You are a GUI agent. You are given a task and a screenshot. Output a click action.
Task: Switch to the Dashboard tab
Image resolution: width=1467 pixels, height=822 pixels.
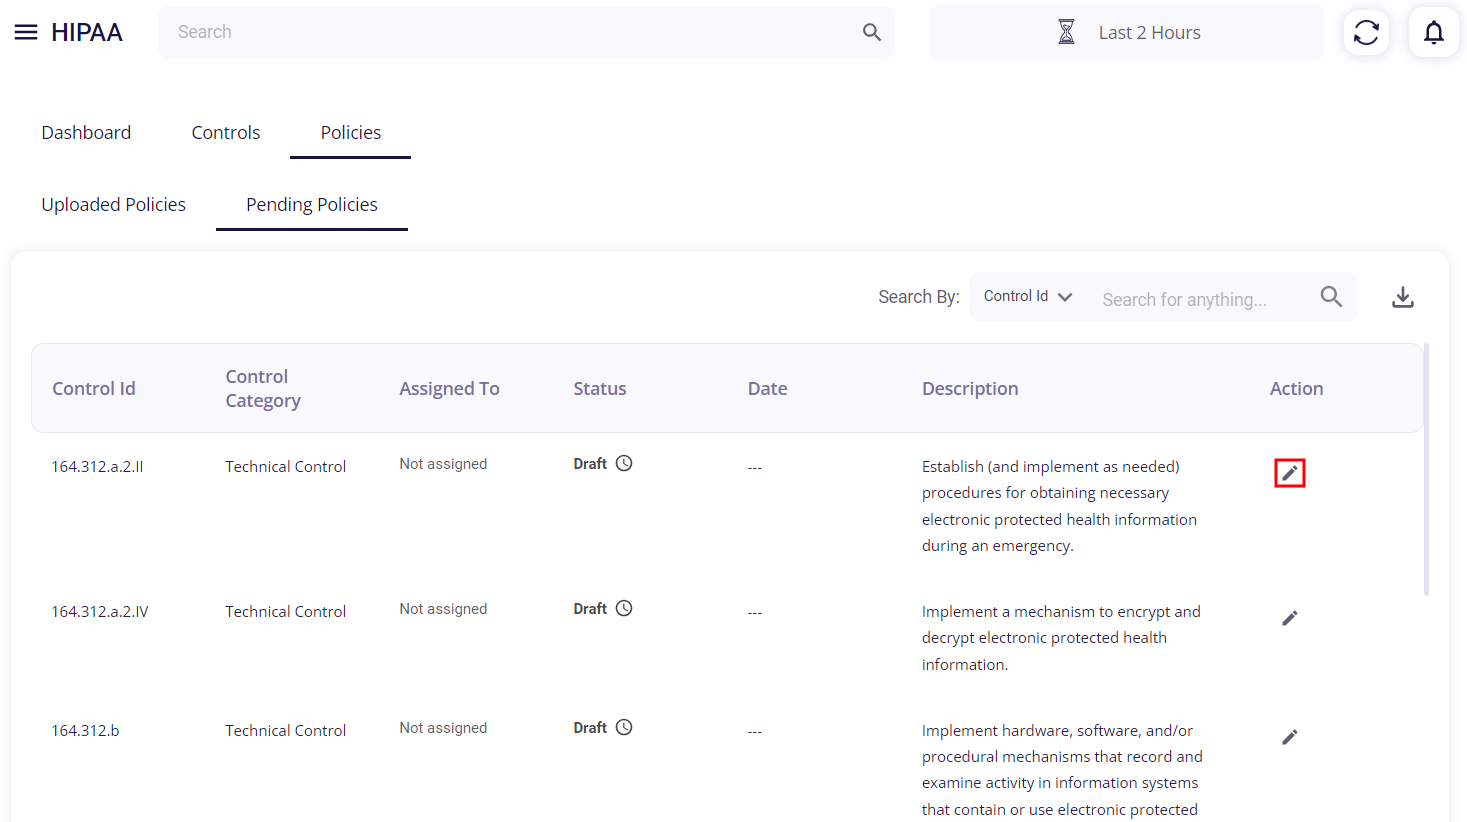point(86,132)
